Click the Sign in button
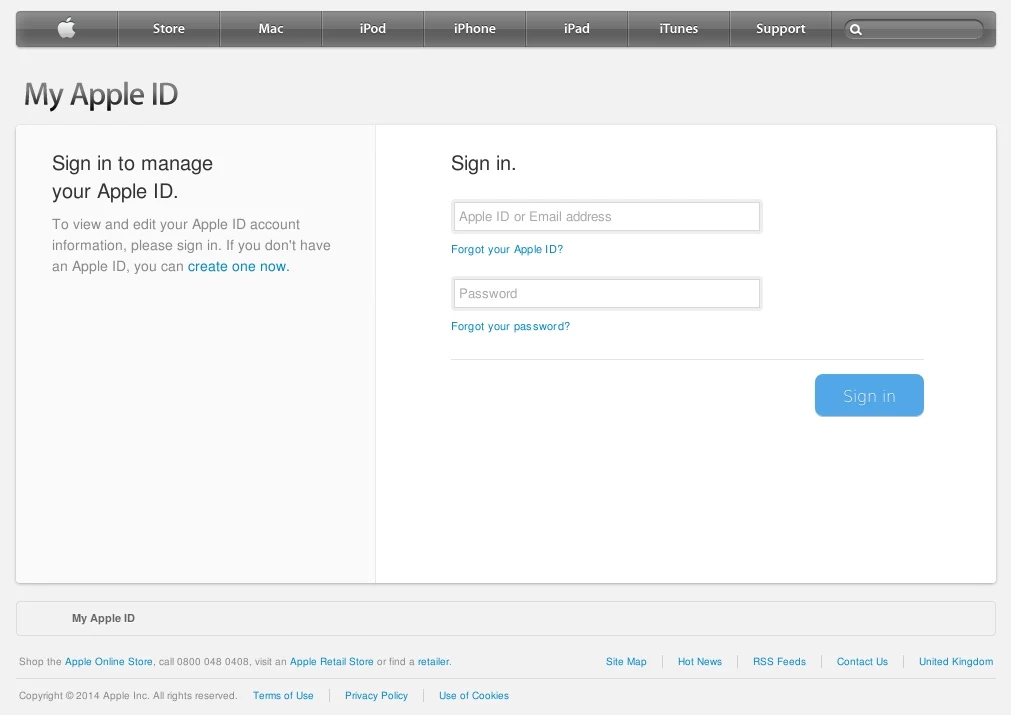1011x715 pixels. tap(869, 395)
